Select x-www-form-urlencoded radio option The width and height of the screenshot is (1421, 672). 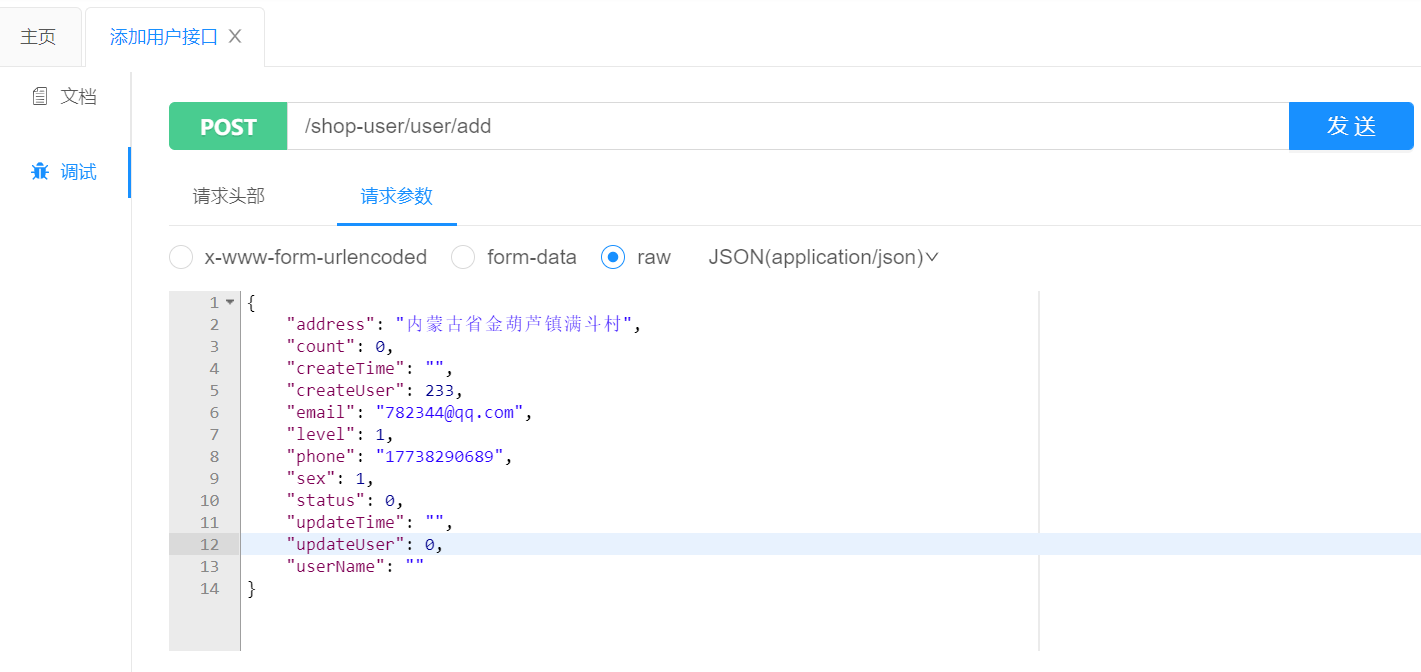(x=181, y=257)
